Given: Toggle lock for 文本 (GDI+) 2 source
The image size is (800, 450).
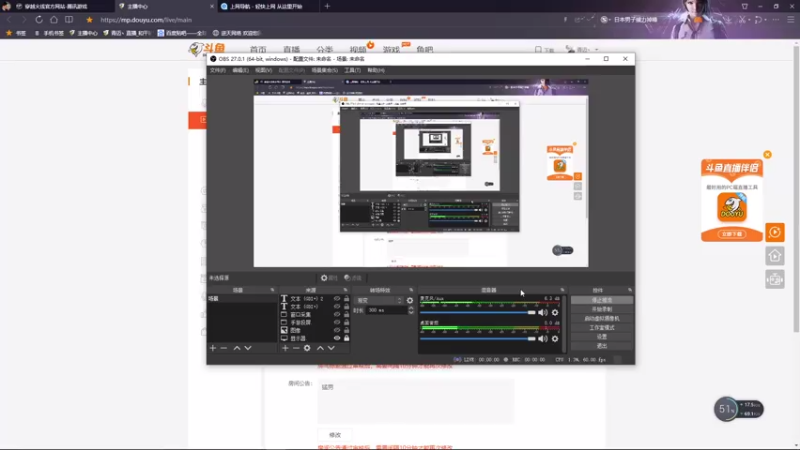Looking at the screenshot, I should tap(346, 298).
